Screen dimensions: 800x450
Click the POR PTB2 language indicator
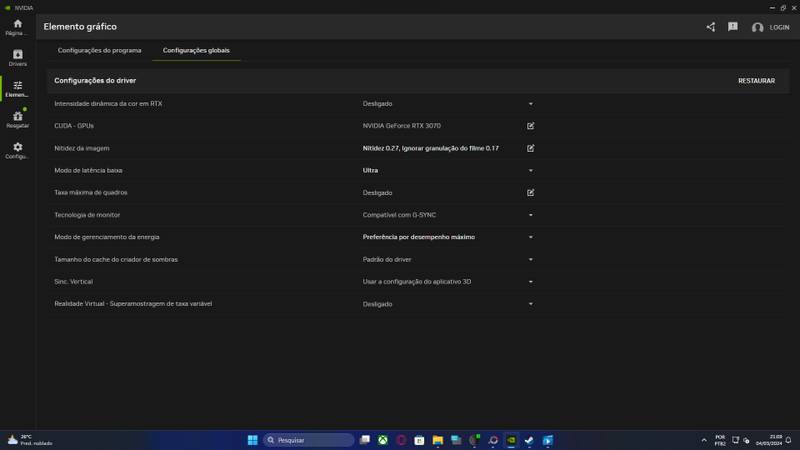[720, 440]
